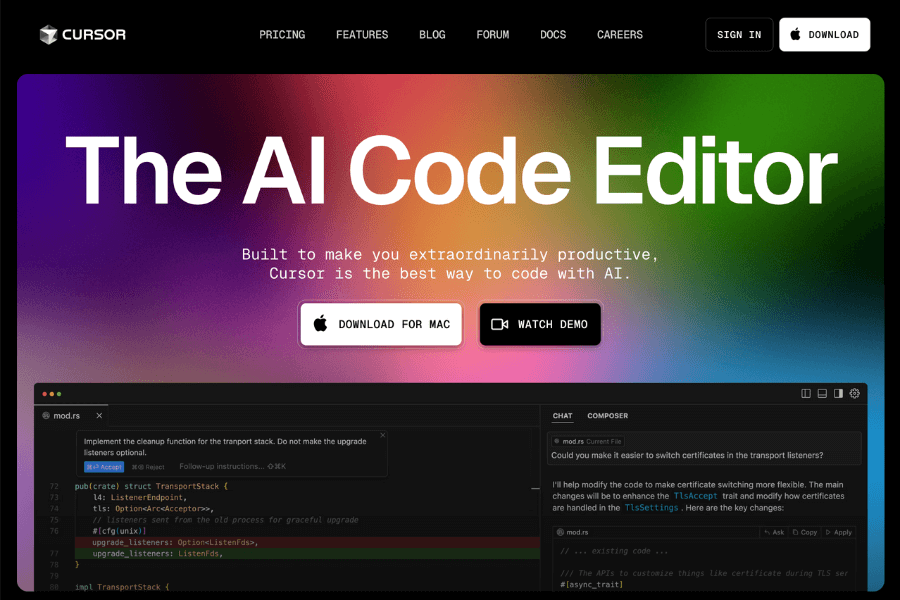Click the Watch Demo button

pyautogui.click(x=540, y=324)
